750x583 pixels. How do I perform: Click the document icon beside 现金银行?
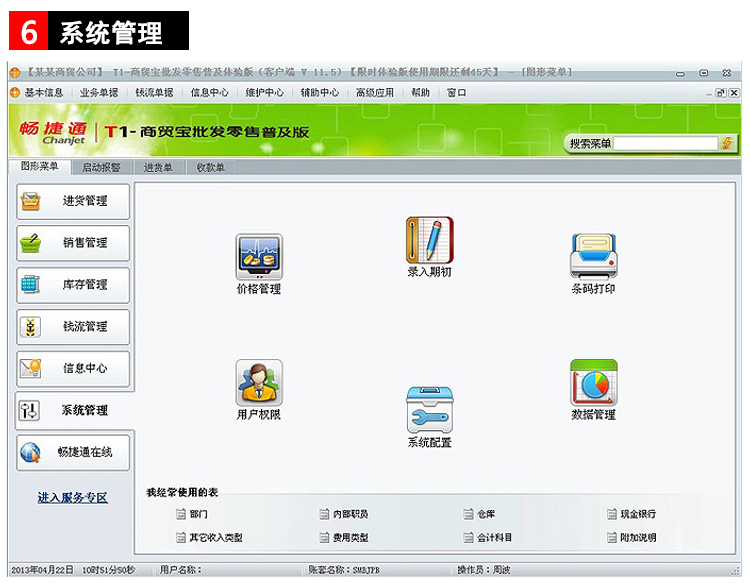612,514
